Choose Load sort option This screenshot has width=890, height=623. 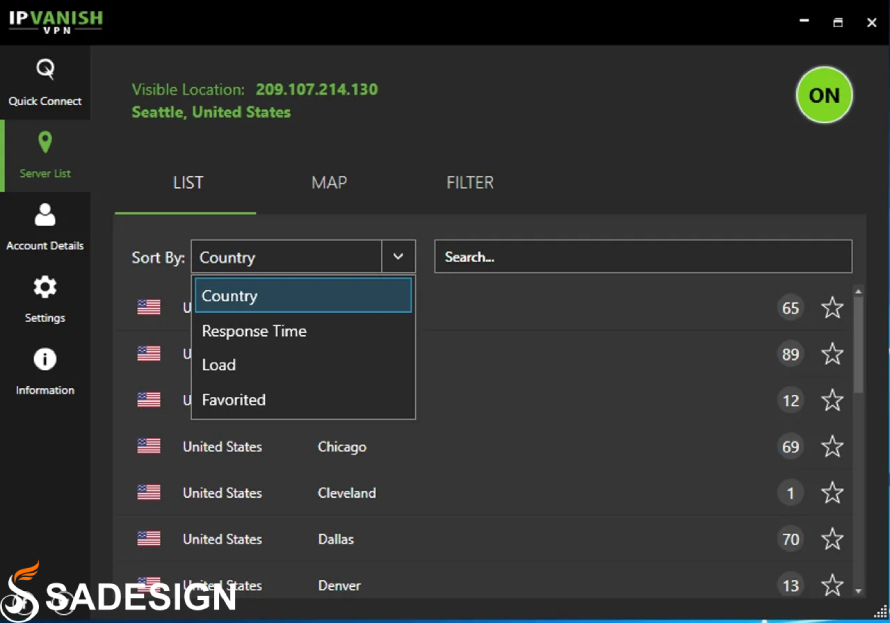pos(303,365)
